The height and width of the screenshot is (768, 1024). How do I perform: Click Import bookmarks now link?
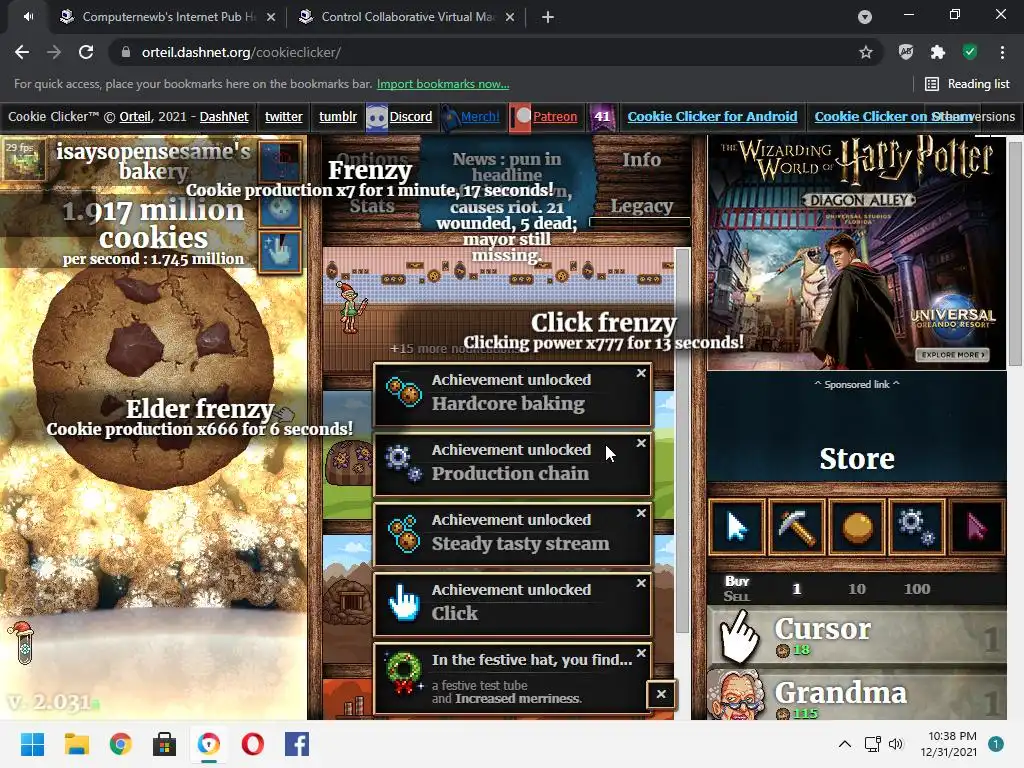pos(443,84)
